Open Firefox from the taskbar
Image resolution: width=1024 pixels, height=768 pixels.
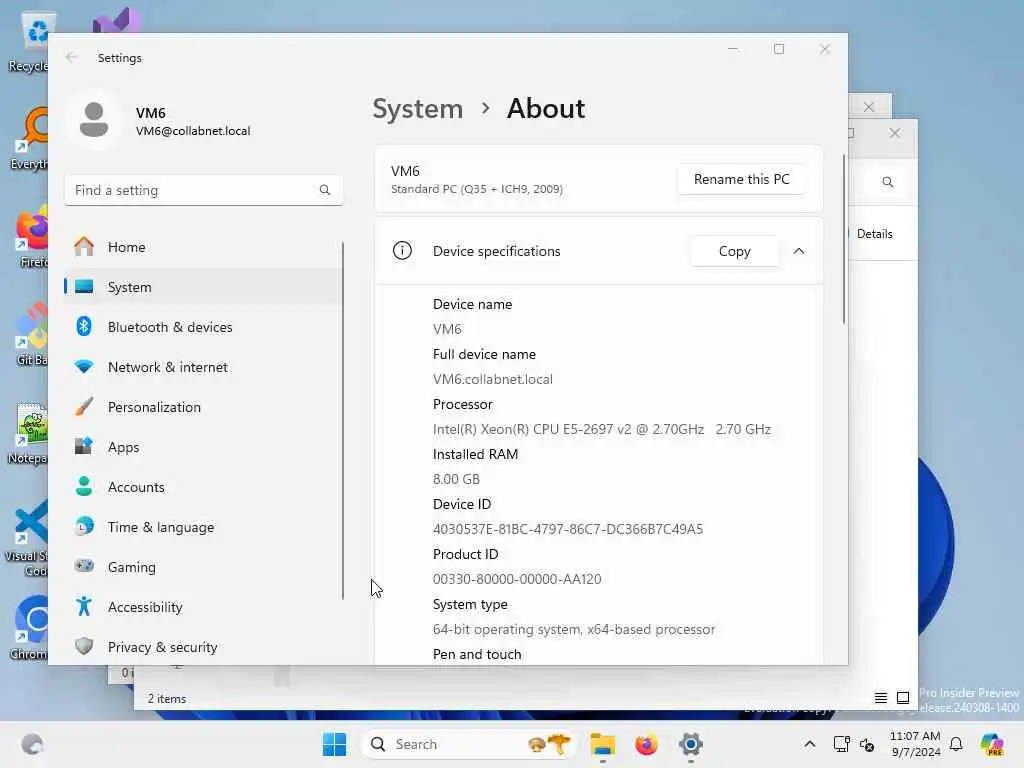coord(646,744)
